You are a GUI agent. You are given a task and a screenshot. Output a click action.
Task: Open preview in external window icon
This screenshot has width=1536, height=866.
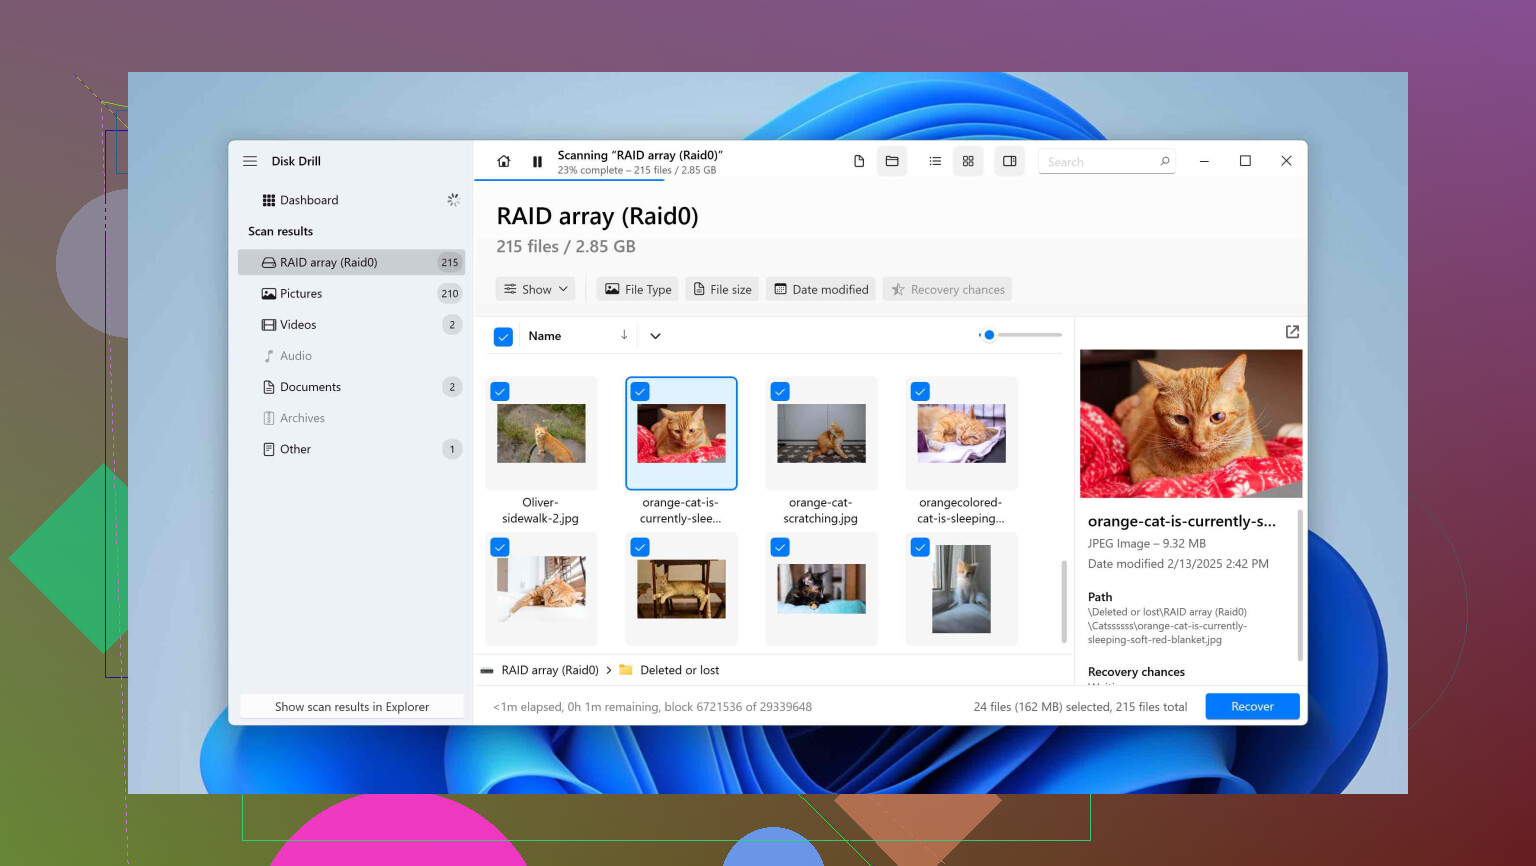coord(1292,332)
